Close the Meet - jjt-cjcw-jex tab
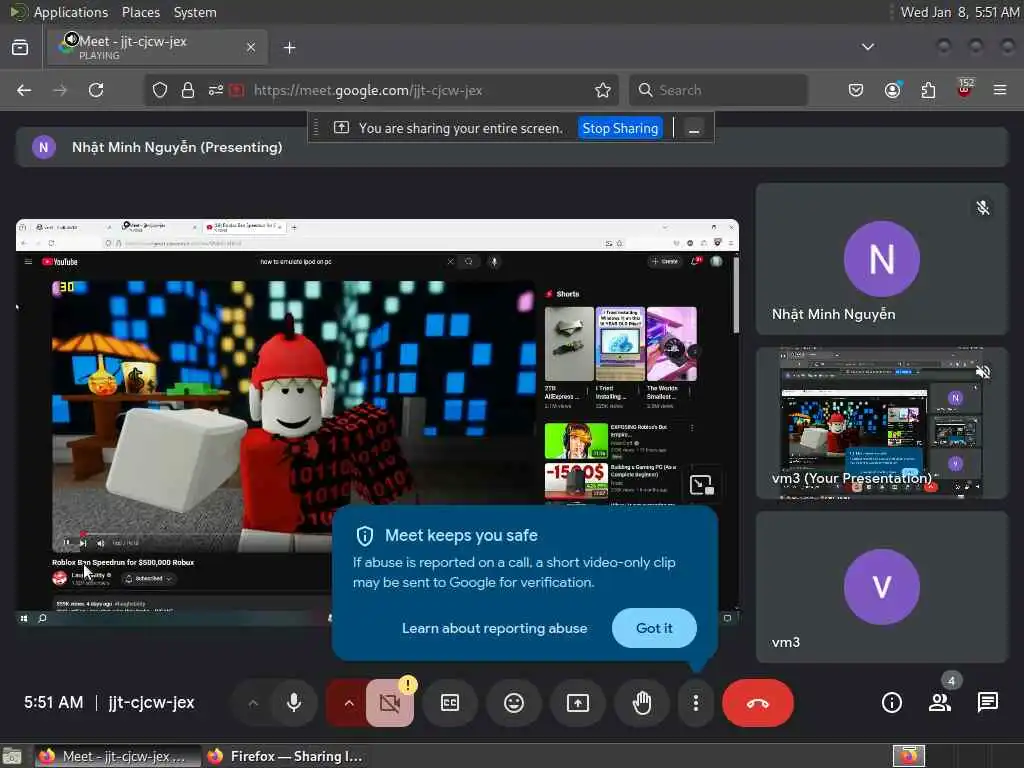 click(251, 47)
